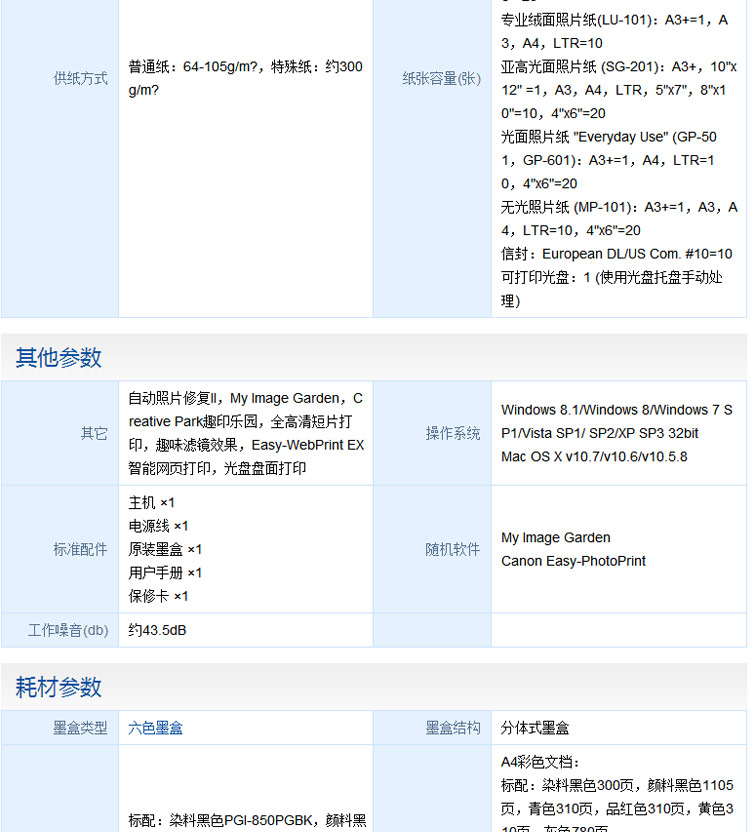Click the 可打印光盘 line

(x=611, y=278)
